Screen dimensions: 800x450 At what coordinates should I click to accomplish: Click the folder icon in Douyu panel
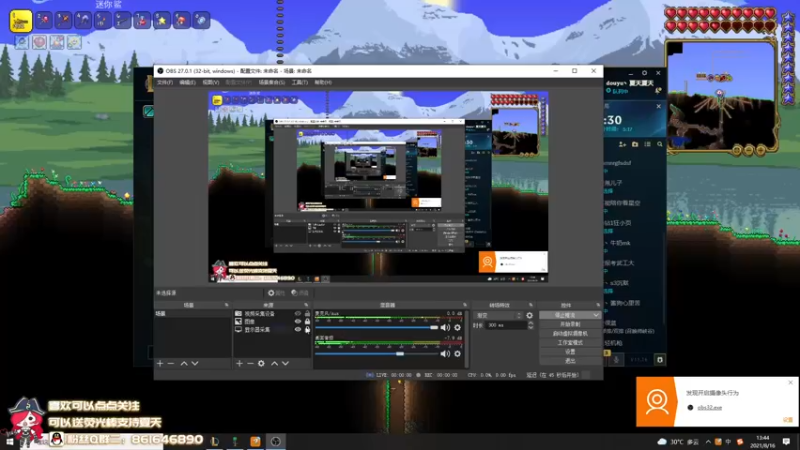point(635,144)
